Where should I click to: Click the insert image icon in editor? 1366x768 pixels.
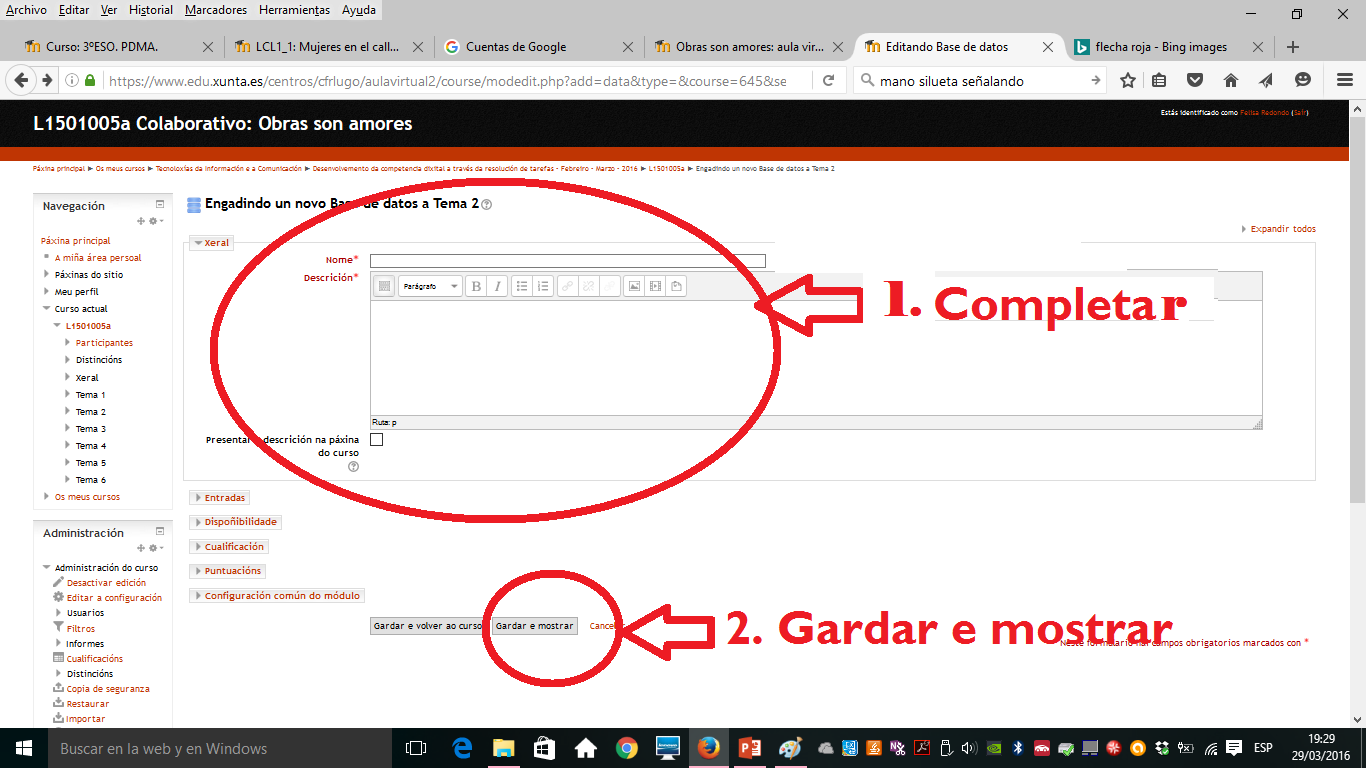tap(633, 286)
